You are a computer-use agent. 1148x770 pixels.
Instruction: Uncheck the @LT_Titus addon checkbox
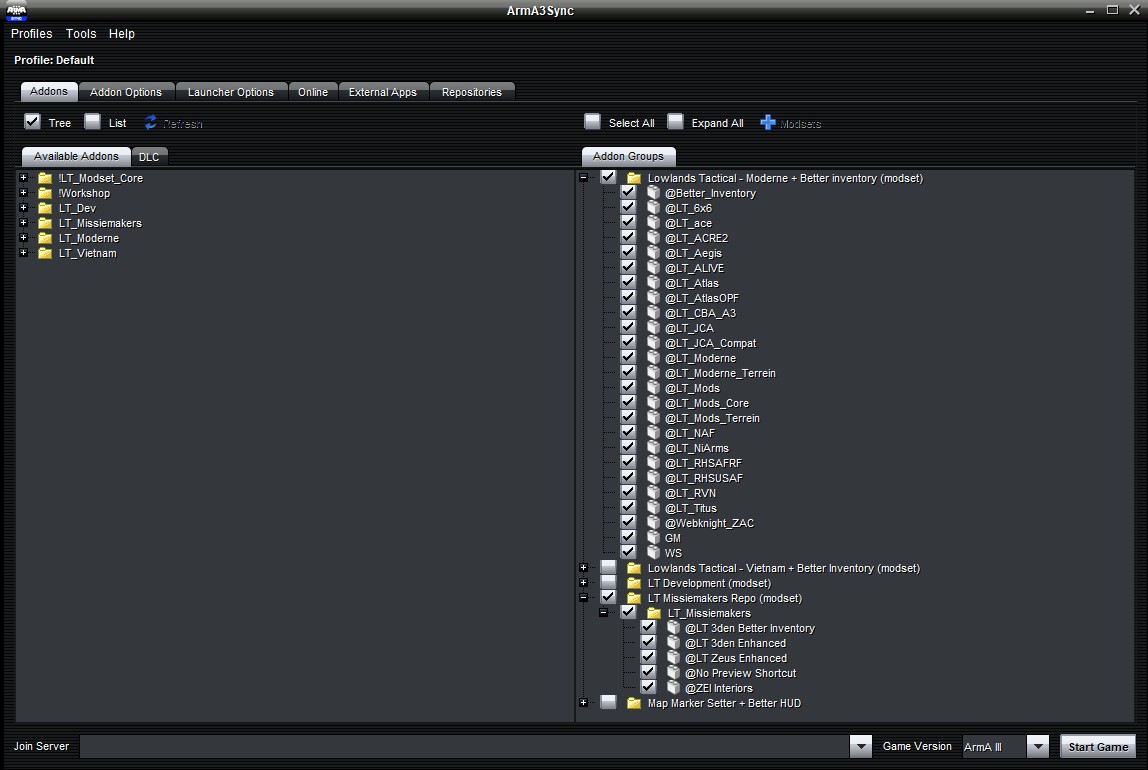[628, 507]
